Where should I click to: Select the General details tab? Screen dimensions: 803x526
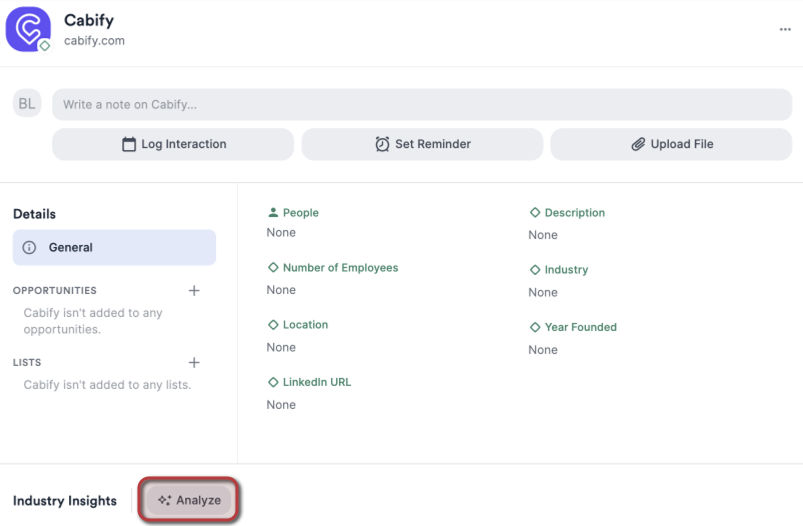[x=114, y=248]
